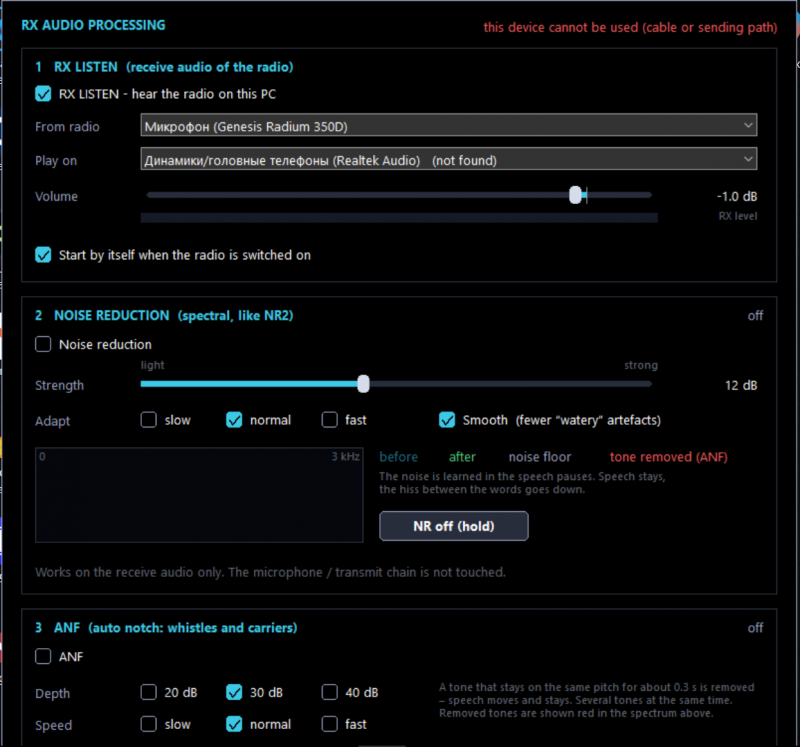Set ANF Speed to slow
Viewport: 800px width, 747px height.
(148, 724)
